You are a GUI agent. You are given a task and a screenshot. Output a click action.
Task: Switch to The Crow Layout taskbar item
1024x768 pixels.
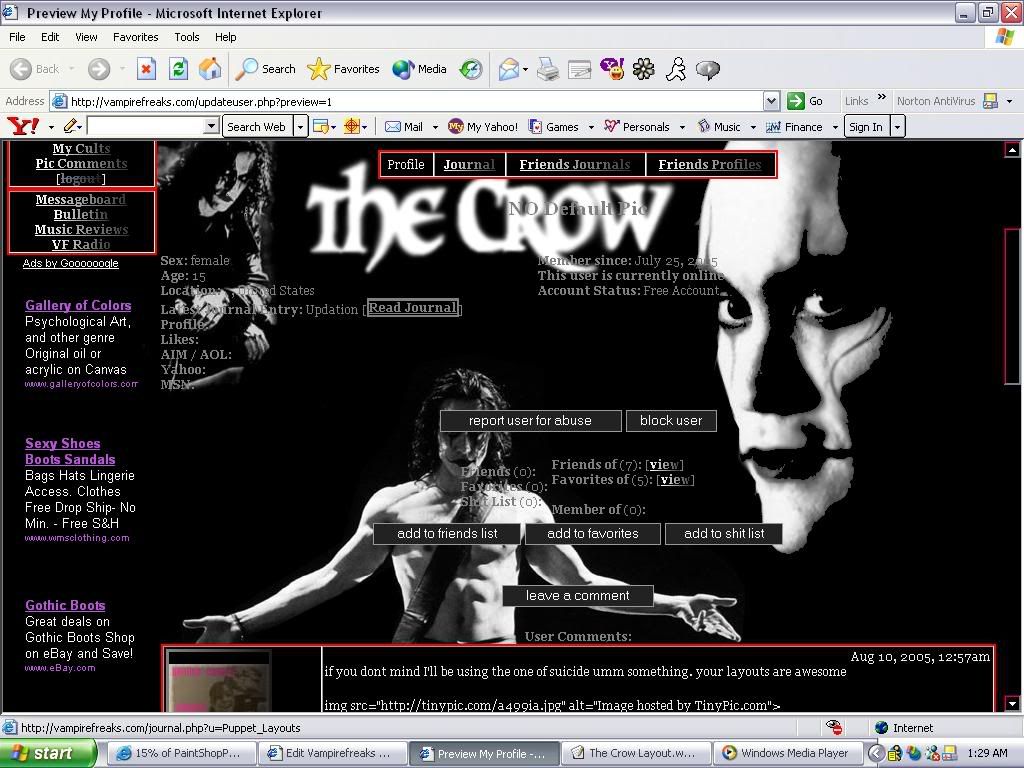coord(636,753)
